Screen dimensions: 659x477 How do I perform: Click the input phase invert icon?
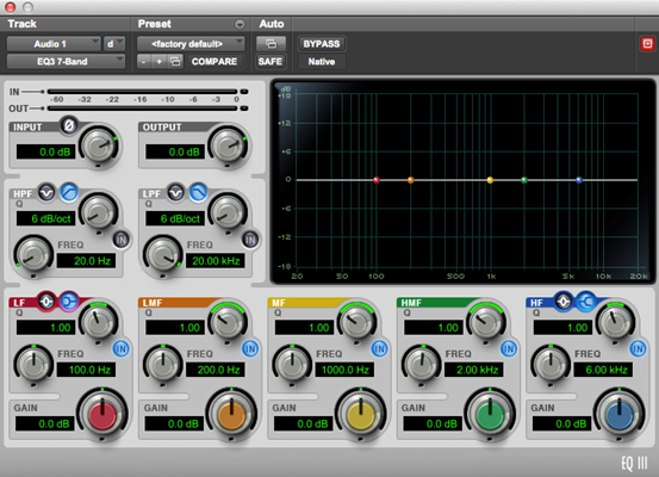pos(68,126)
